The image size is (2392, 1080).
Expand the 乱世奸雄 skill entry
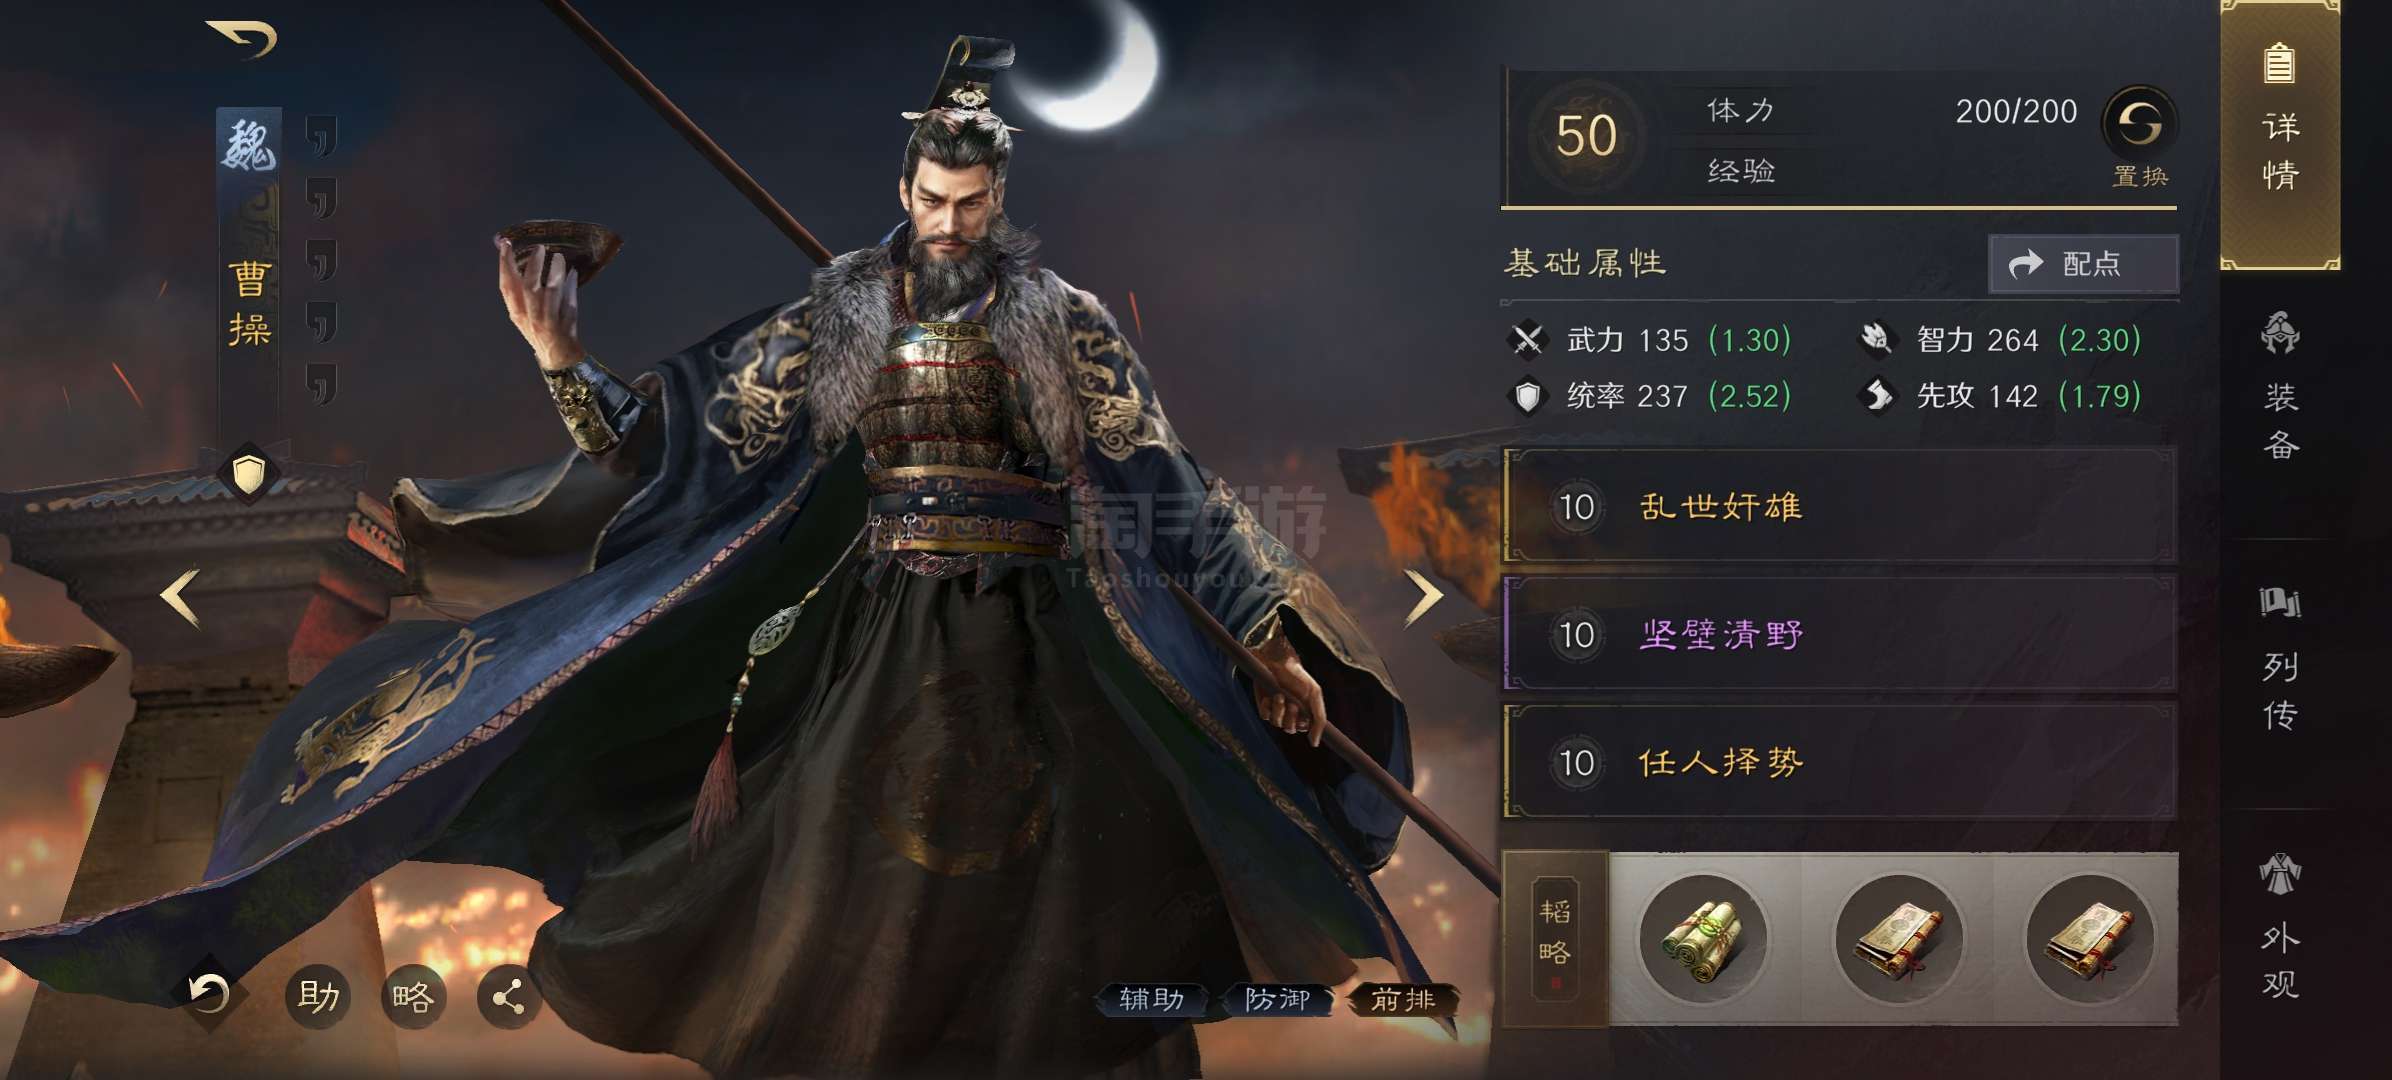(1839, 506)
